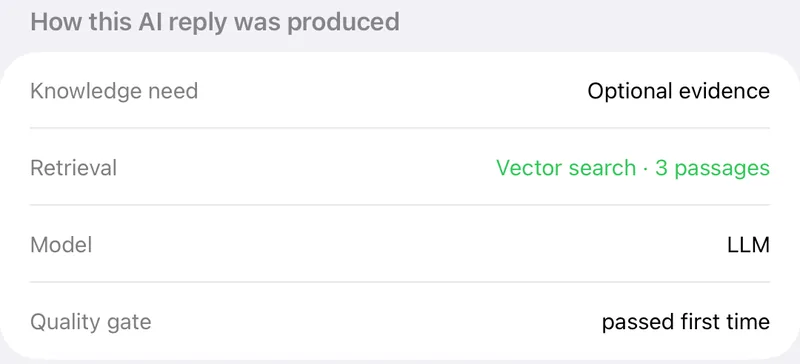The image size is (800, 364).
Task: Click the 'Optional evidence' value
Action: point(678,91)
